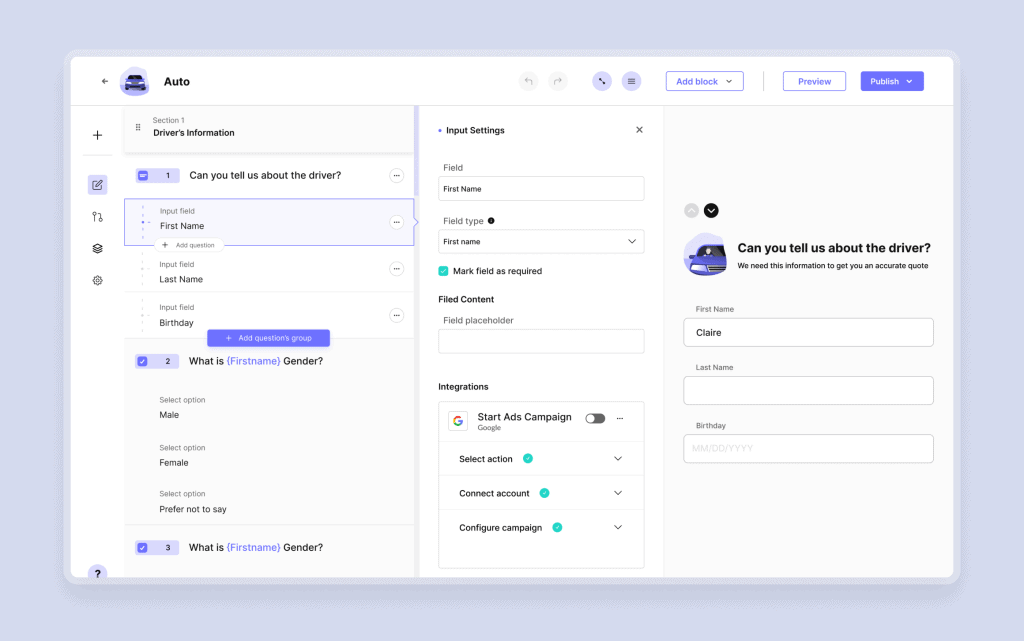The width and height of the screenshot is (1024, 641).
Task: Redo the last change
Action: (x=558, y=81)
